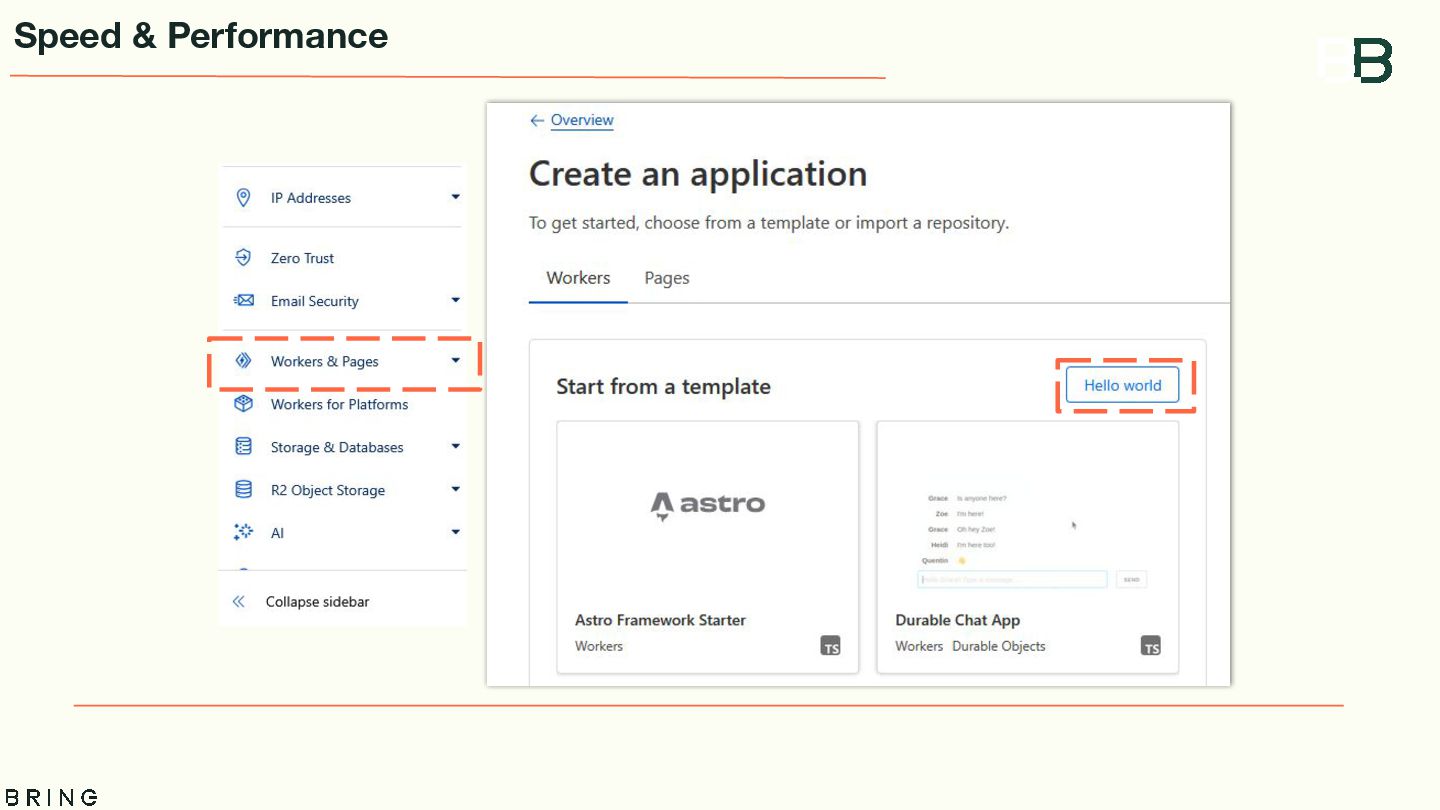Click the R2 Object Storage database icon

pyautogui.click(x=243, y=490)
